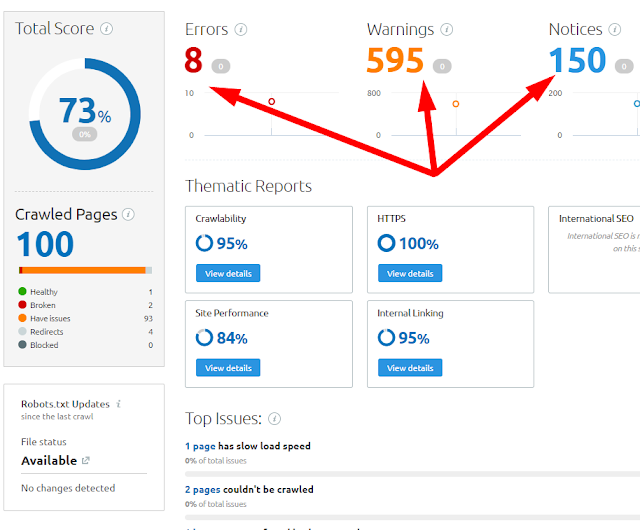Open Internal Linking View details

tap(410, 367)
